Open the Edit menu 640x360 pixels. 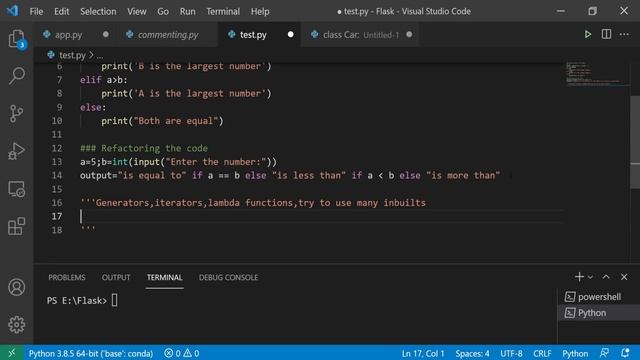click(x=62, y=11)
